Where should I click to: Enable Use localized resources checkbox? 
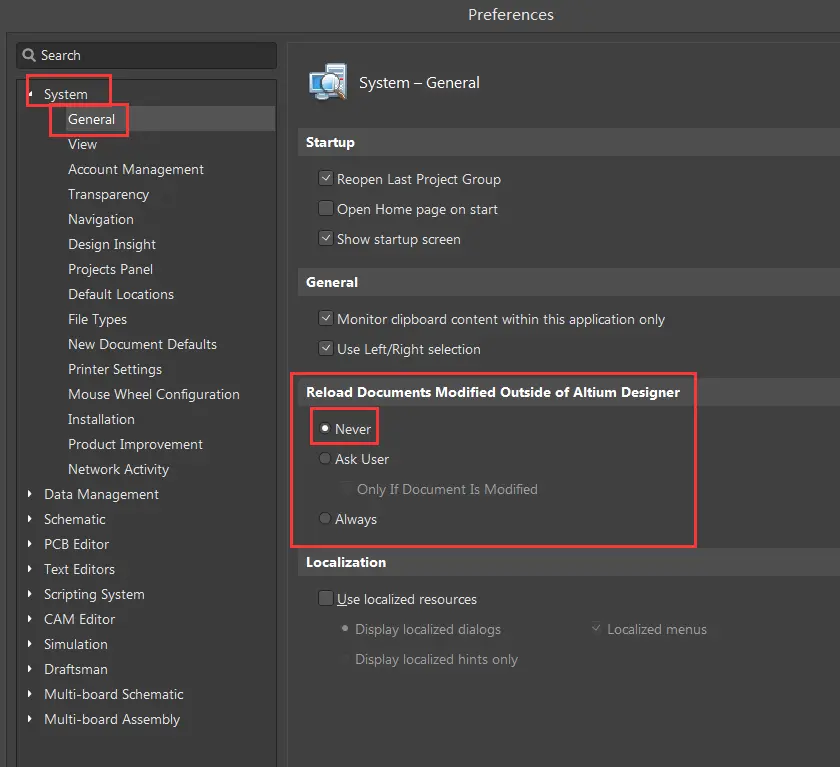coord(326,598)
